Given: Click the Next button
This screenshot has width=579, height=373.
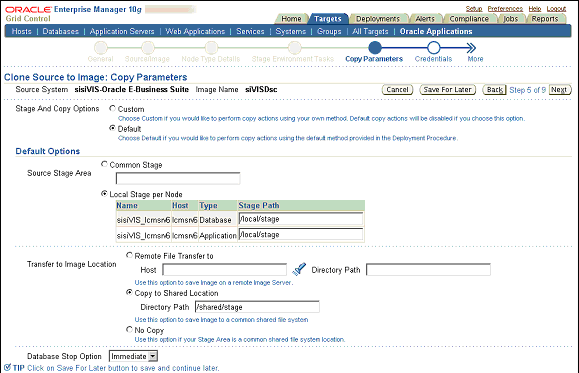Looking at the screenshot, I should (x=560, y=90).
